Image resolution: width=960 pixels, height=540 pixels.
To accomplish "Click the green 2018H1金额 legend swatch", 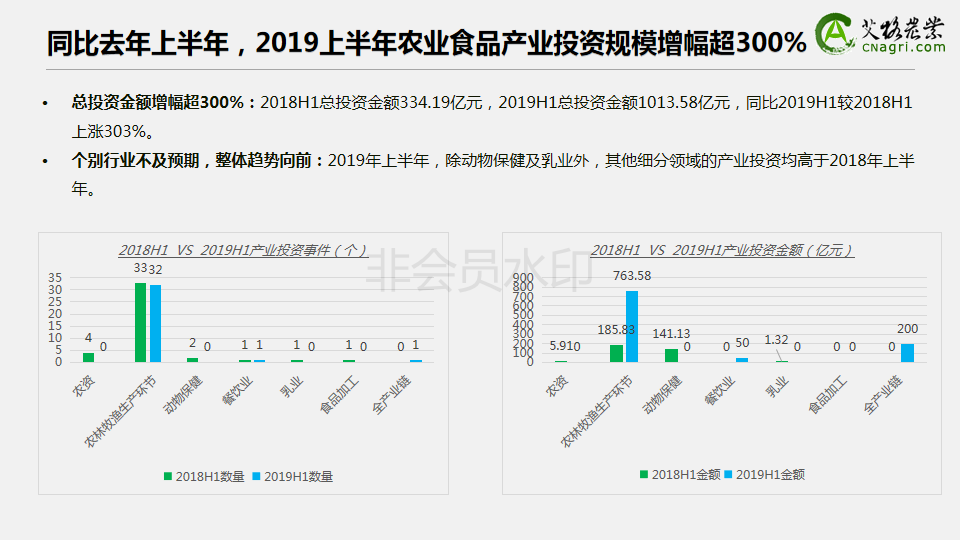I will 644,475.
